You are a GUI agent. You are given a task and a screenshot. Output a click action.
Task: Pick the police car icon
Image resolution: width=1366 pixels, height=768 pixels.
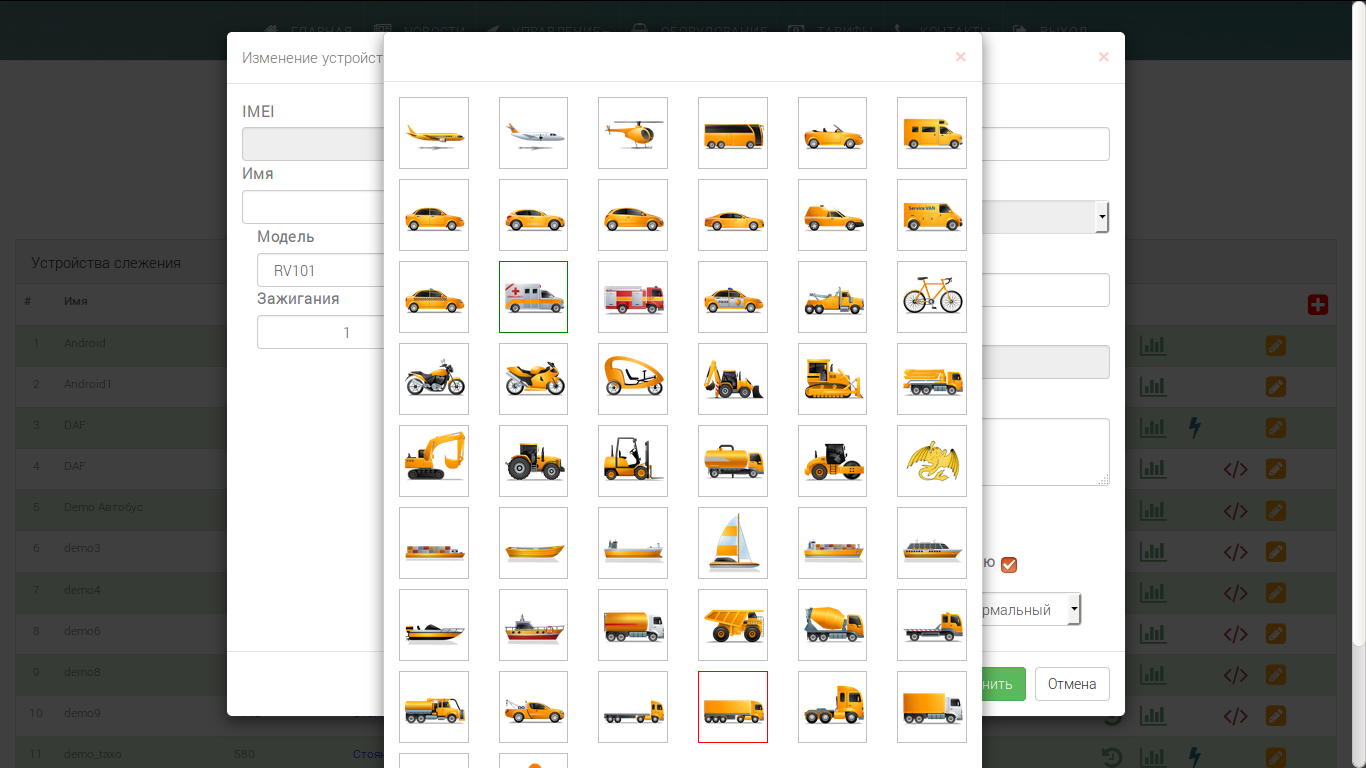[x=733, y=297]
